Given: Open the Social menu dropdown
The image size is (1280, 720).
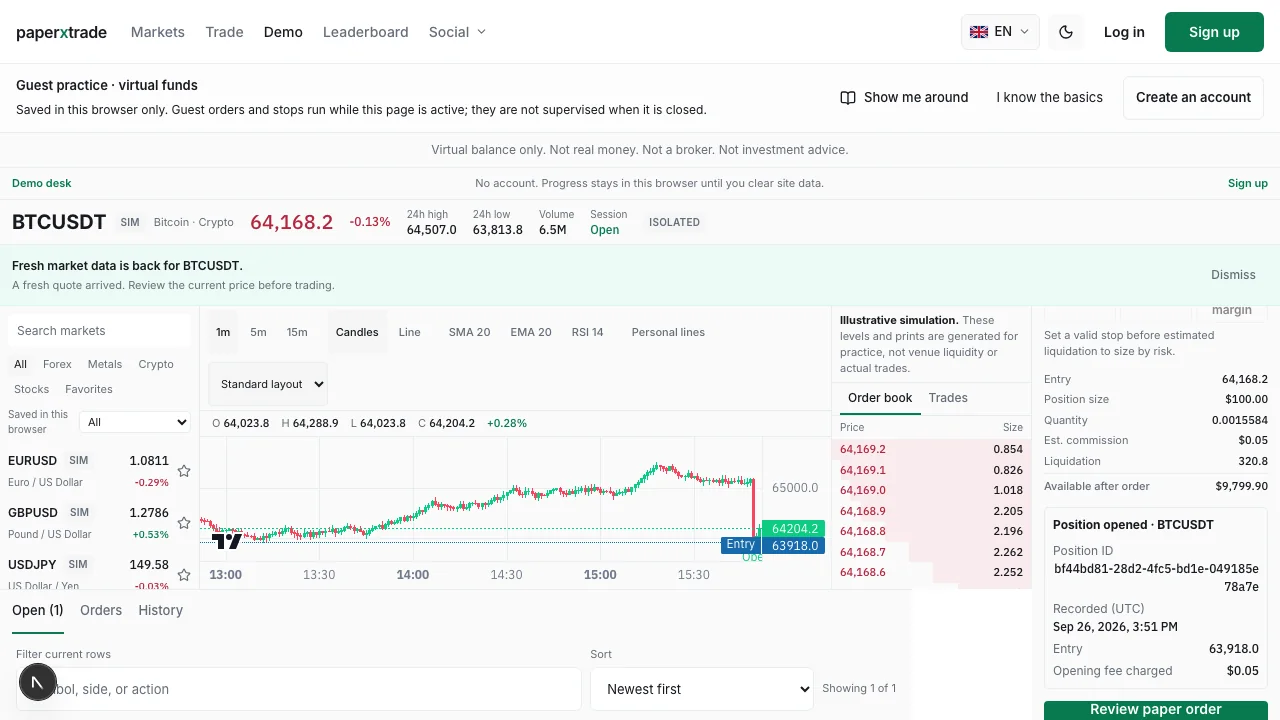Looking at the screenshot, I should 457,32.
